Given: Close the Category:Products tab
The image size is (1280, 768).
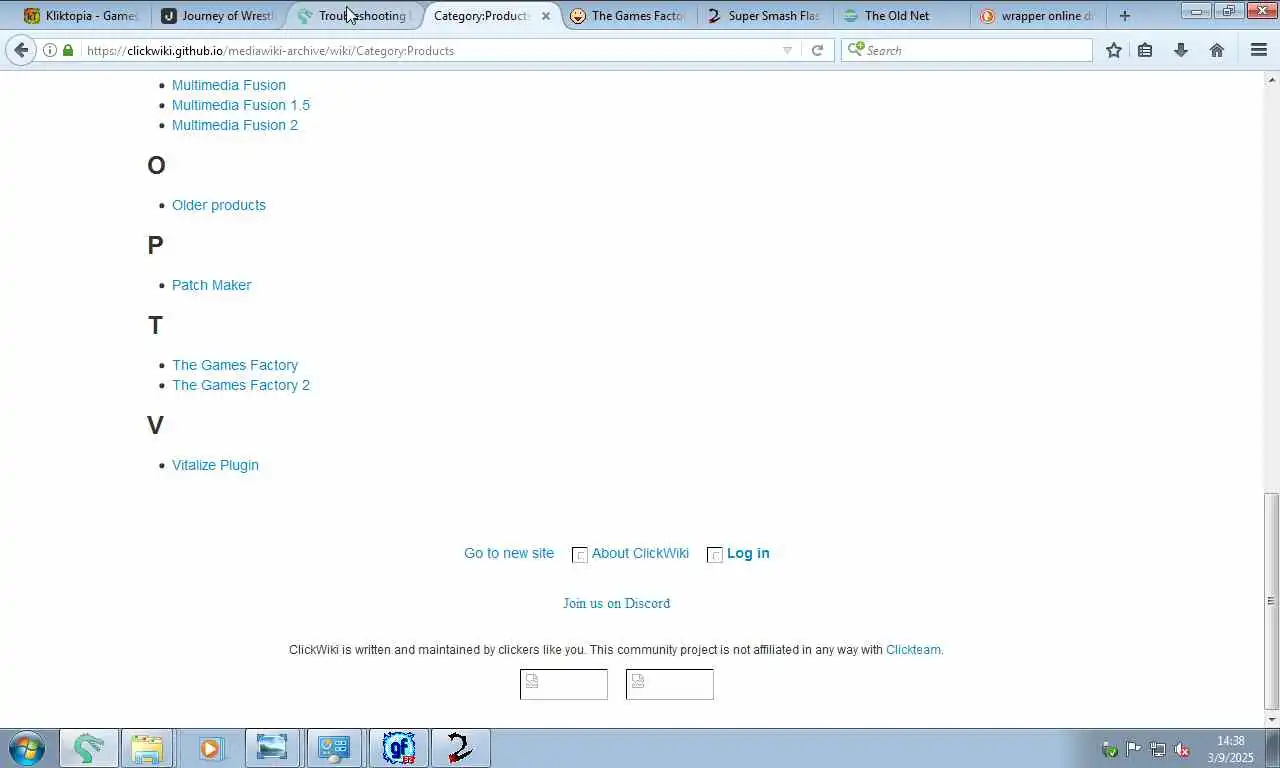Looking at the screenshot, I should [x=545, y=16].
